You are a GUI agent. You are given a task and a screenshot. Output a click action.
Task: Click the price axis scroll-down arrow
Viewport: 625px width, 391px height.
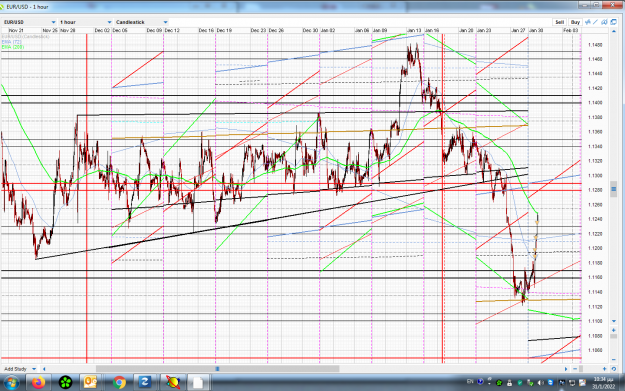pos(614,321)
